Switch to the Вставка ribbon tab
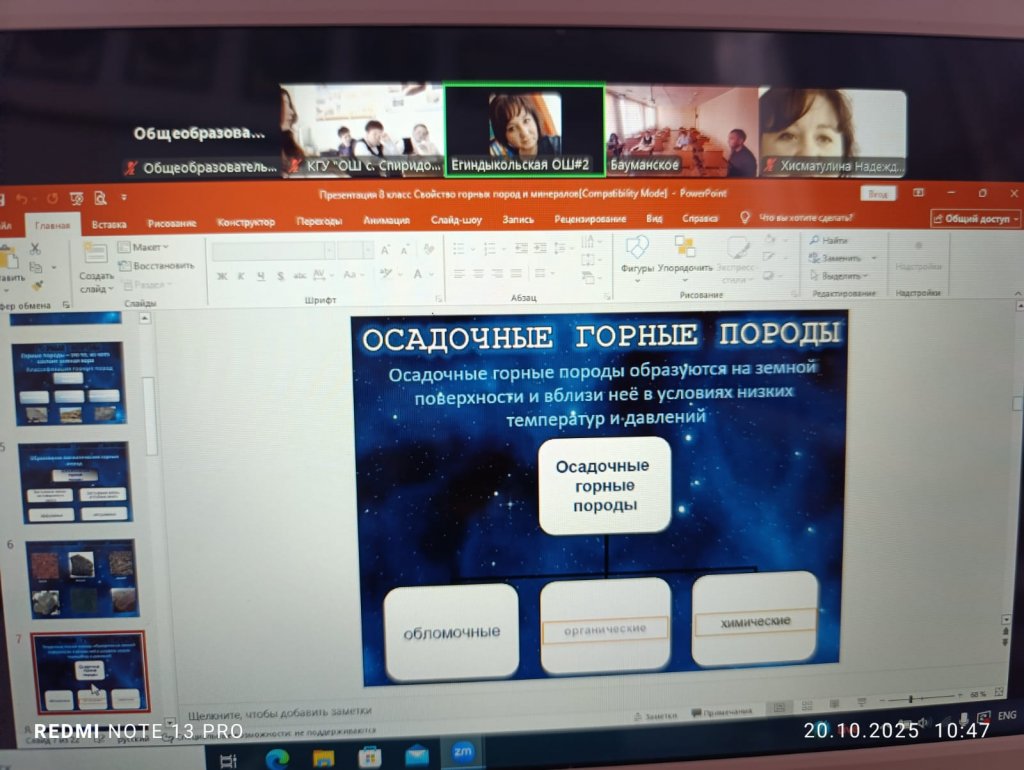The image size is (1024, 770). (109, 221)
